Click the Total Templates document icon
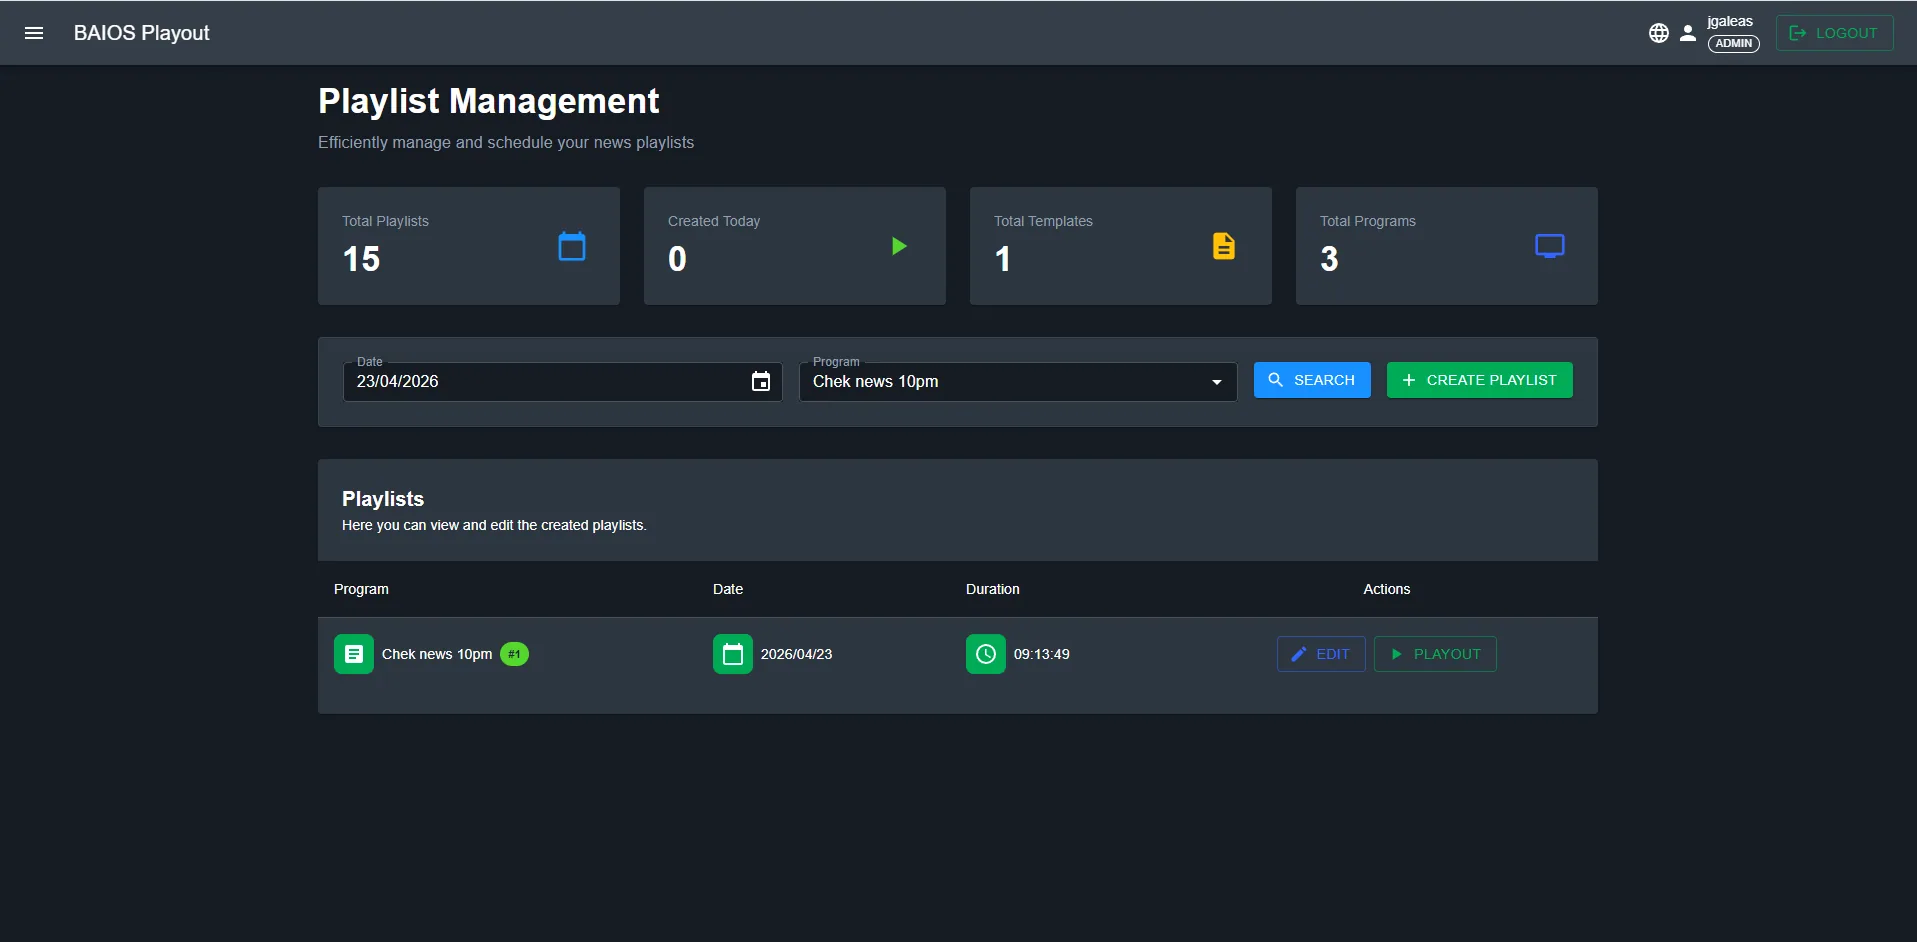This screenshot has height=942, width=1917. point(1224,246)
